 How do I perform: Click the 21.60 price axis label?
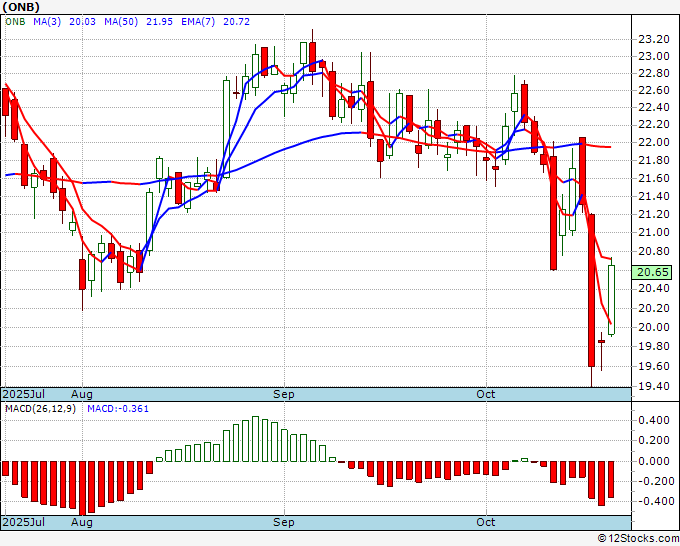(x=654, y=178)
